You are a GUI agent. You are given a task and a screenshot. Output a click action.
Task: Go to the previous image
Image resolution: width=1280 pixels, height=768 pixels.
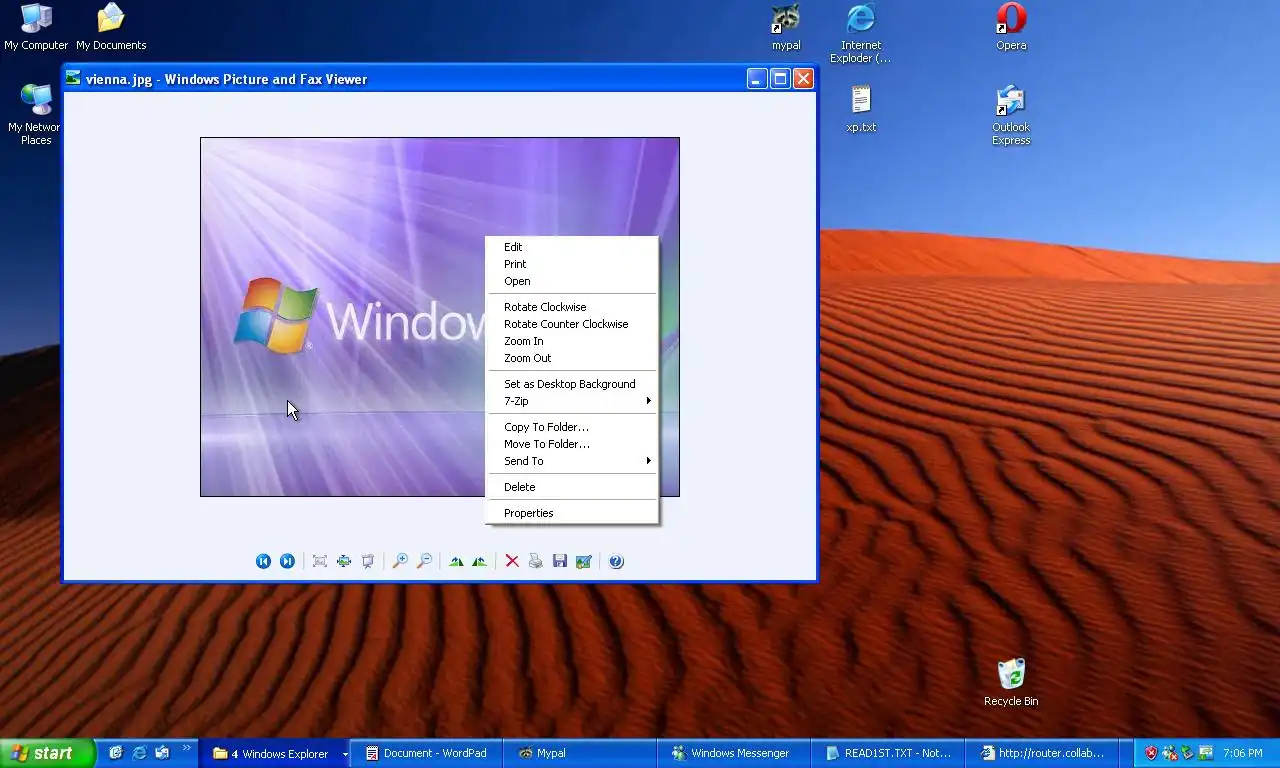point(263,561)
